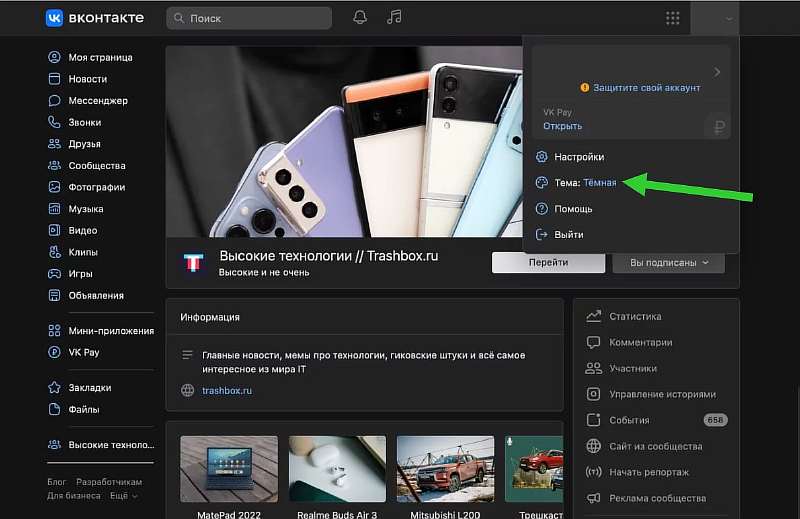Click the Start broadcast (Начать репортаж) item
The width and height of the screenshot is (800, 519).
click(649, 472)
